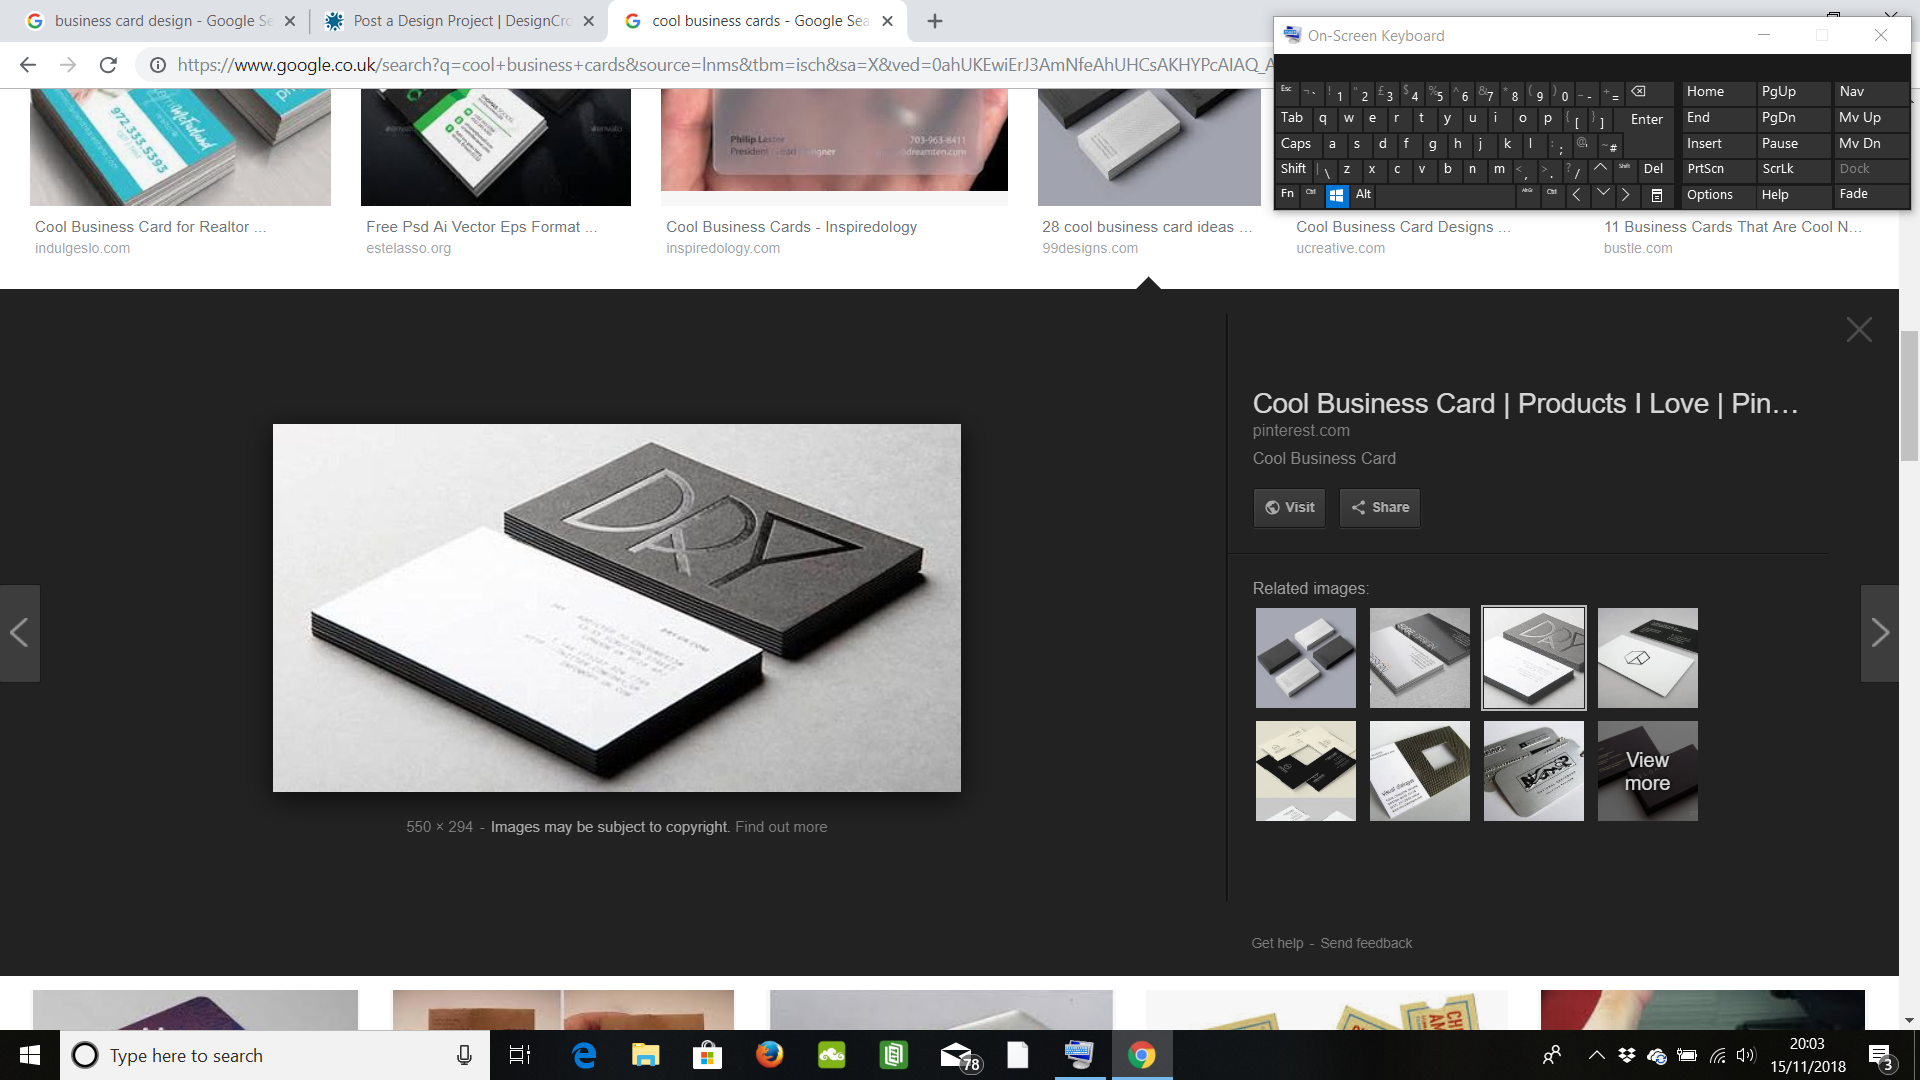Click the Visit button
Image resolution: width=1920 pixels, height=1080 pixels.
point(1289,508)
